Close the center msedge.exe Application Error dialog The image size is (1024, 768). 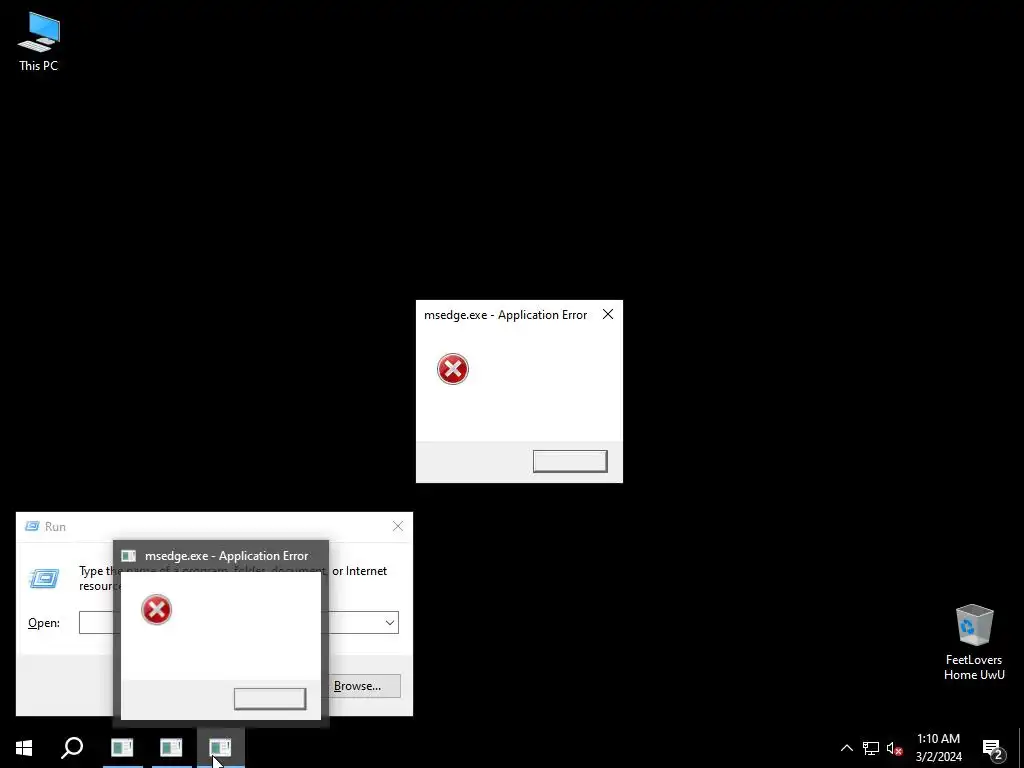(608, 315)
